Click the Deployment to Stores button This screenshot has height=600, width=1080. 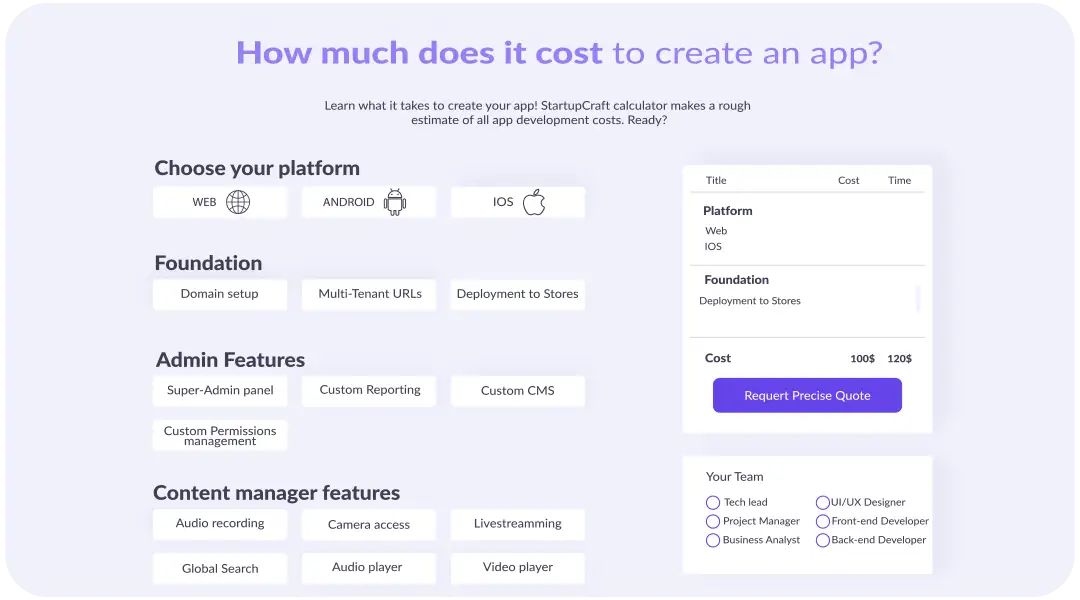tap(518, 294)
